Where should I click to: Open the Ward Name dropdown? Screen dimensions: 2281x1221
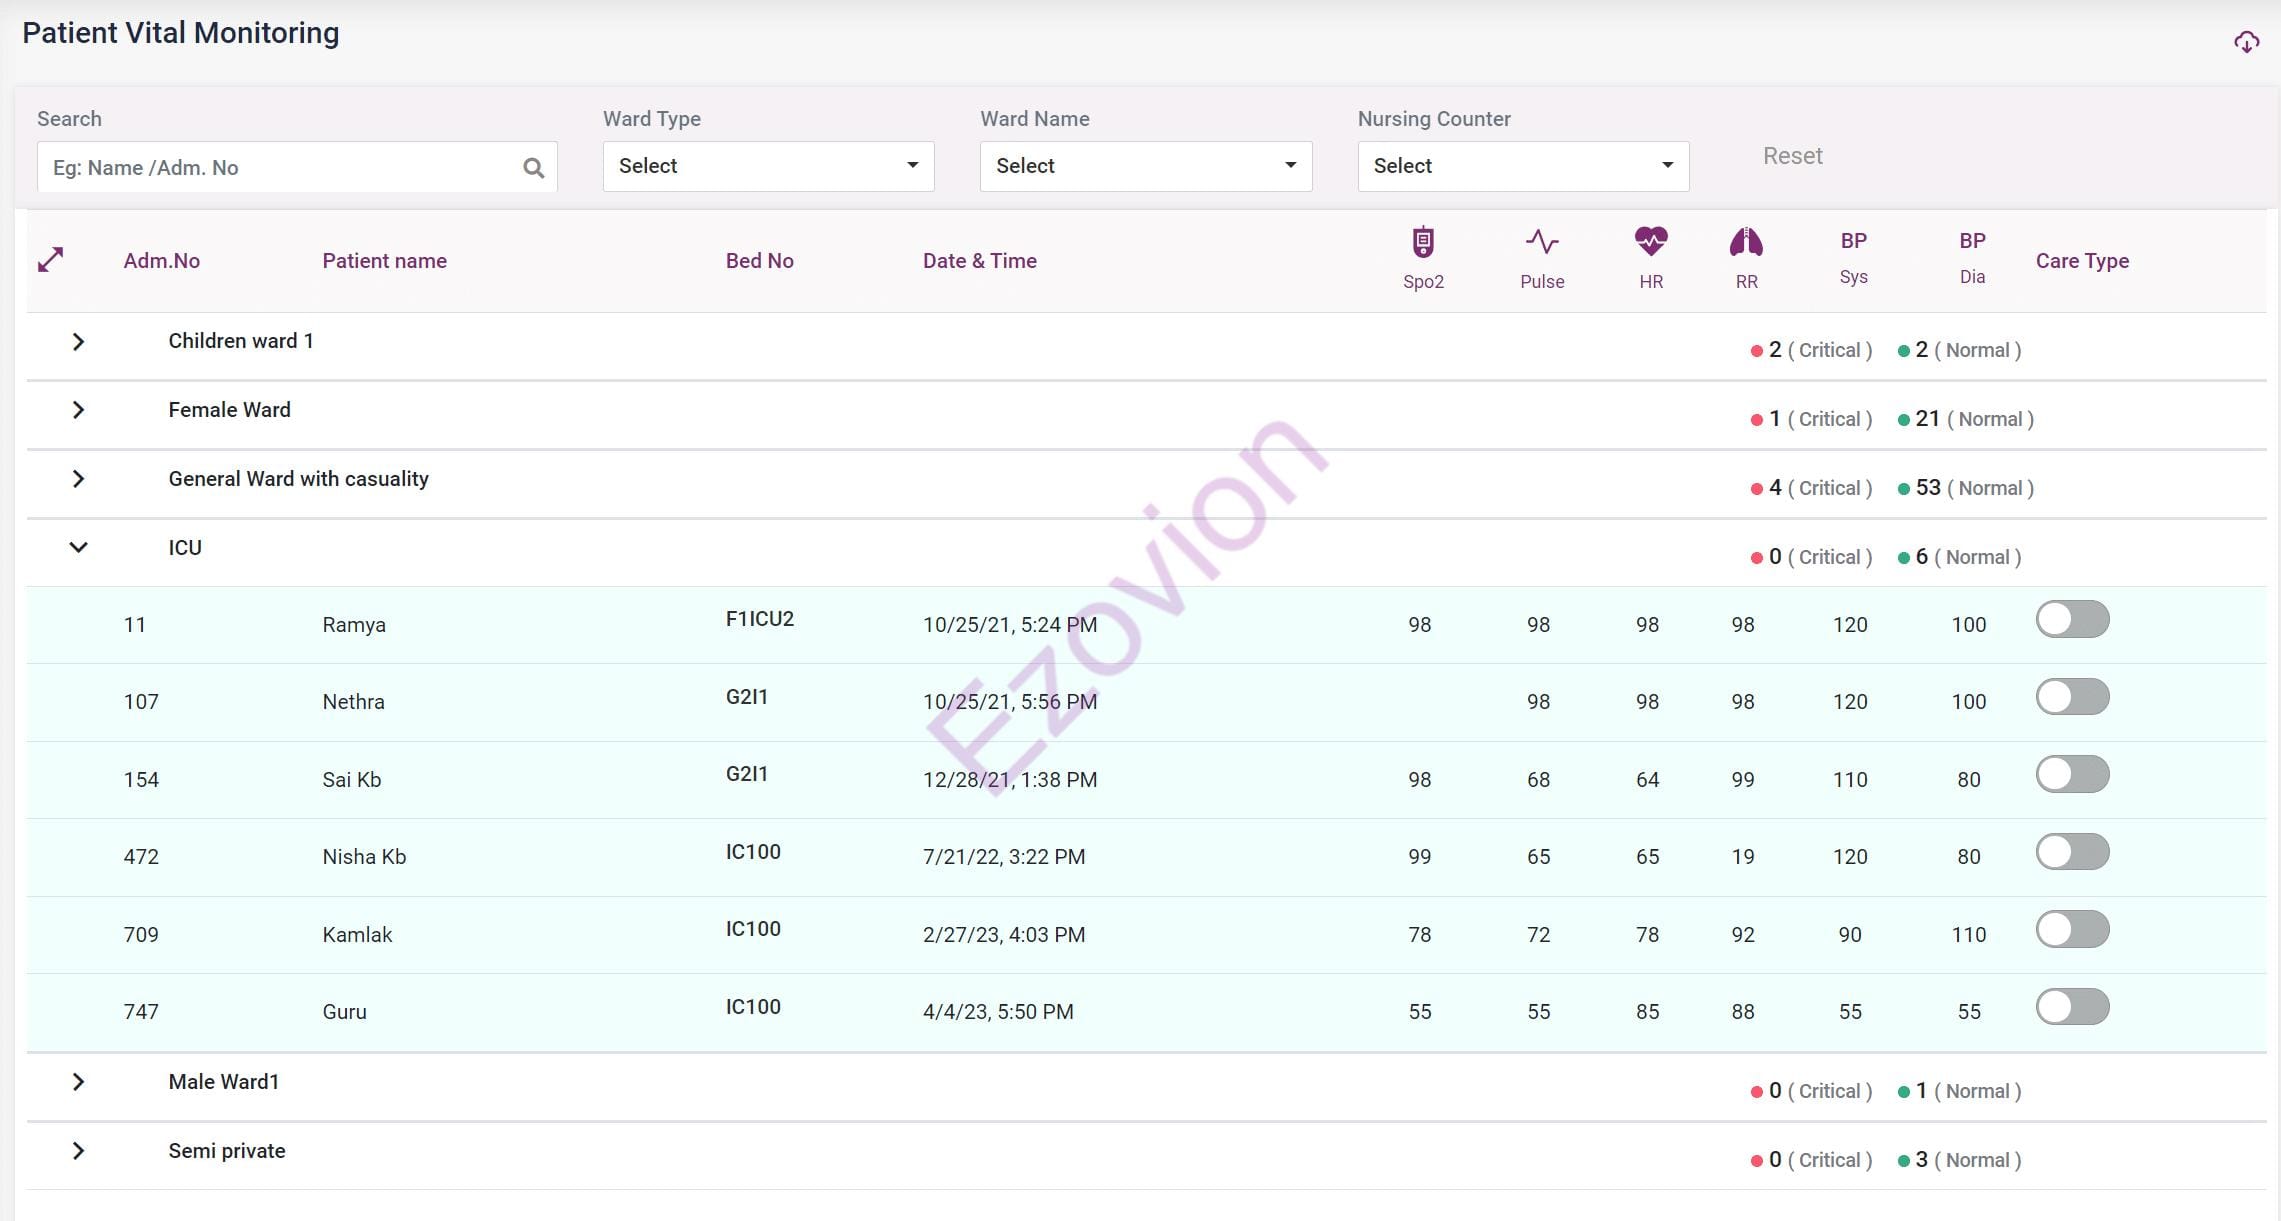coord(1145,166)
